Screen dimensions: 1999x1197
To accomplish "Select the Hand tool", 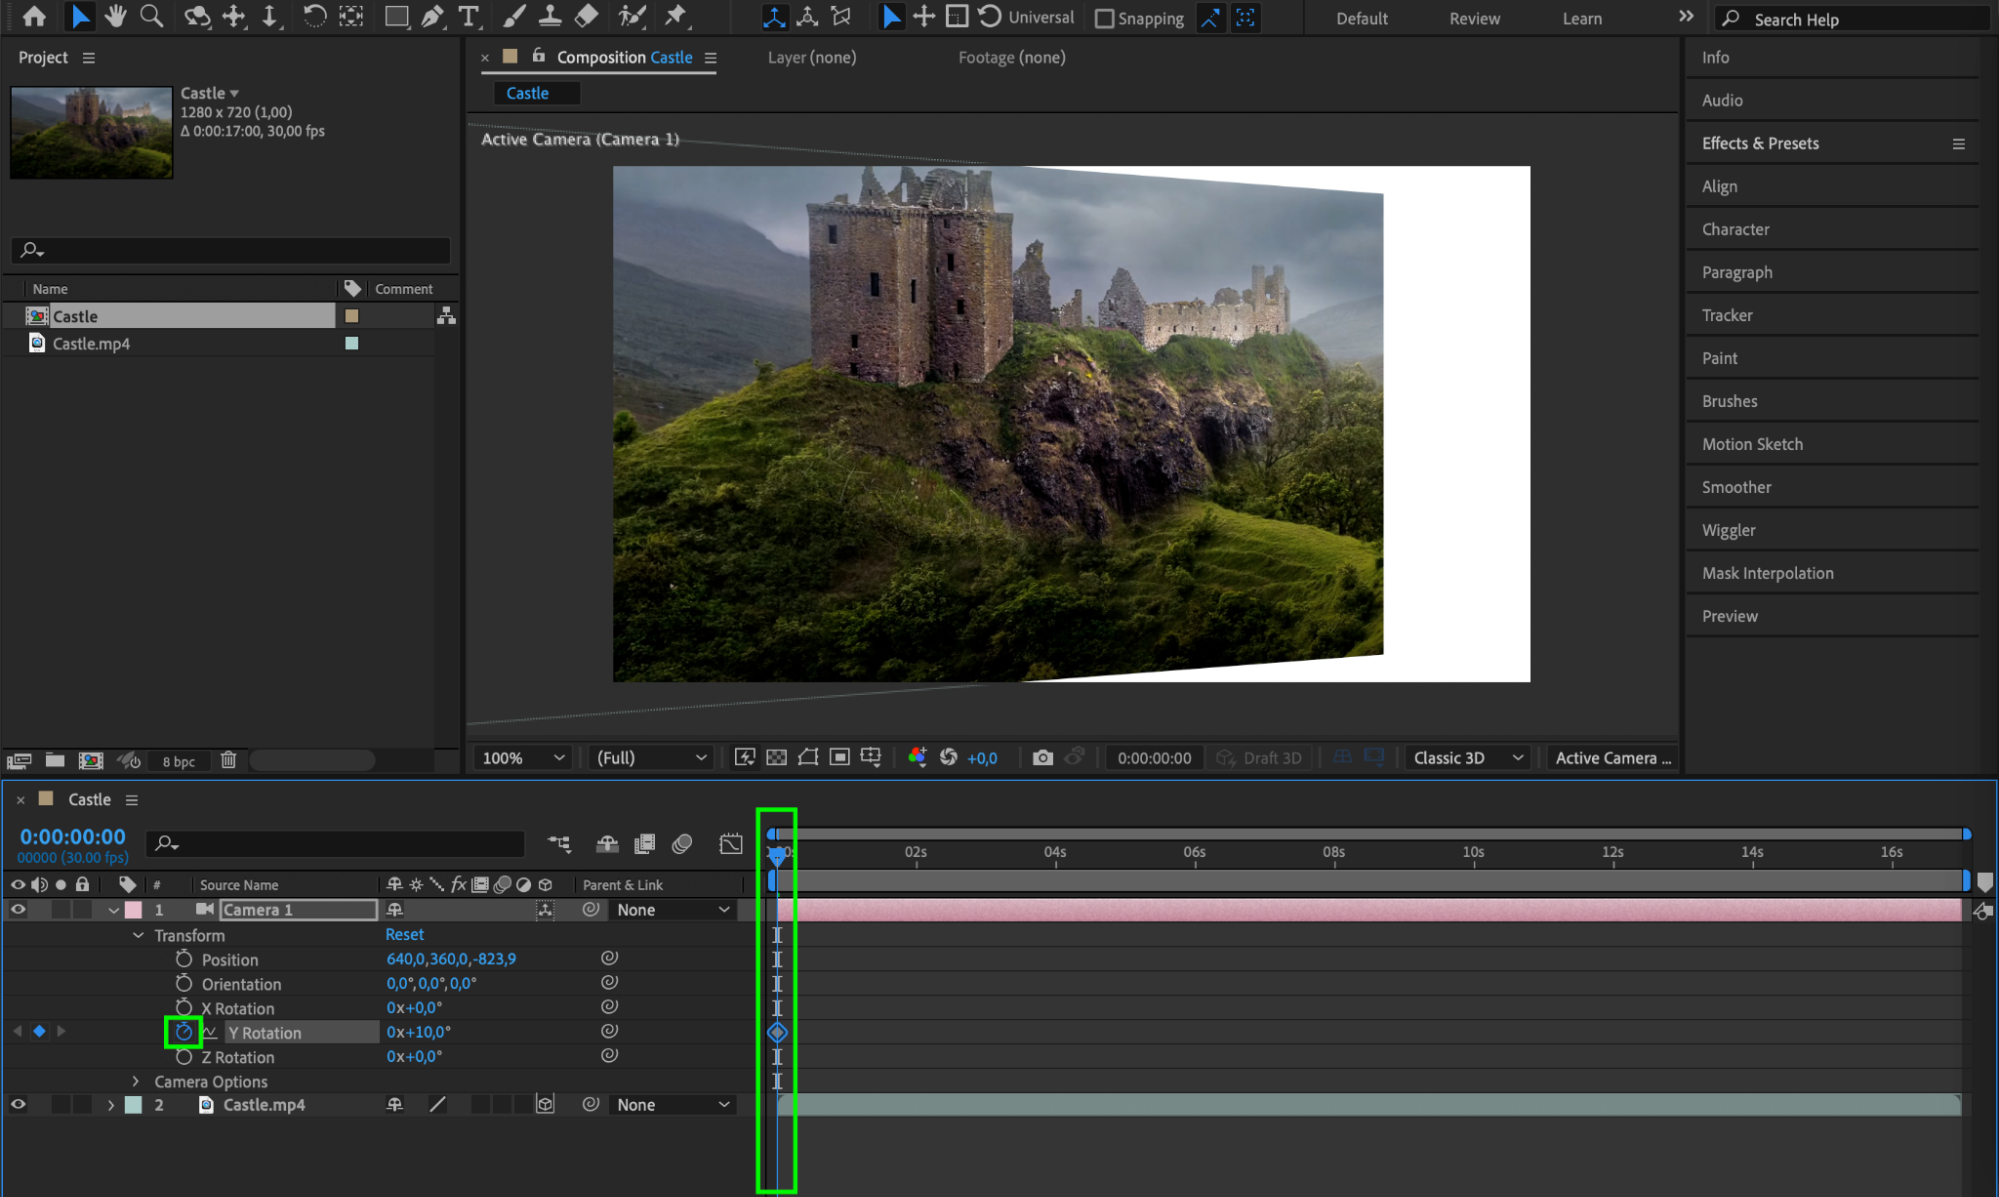I will (116, 16).
